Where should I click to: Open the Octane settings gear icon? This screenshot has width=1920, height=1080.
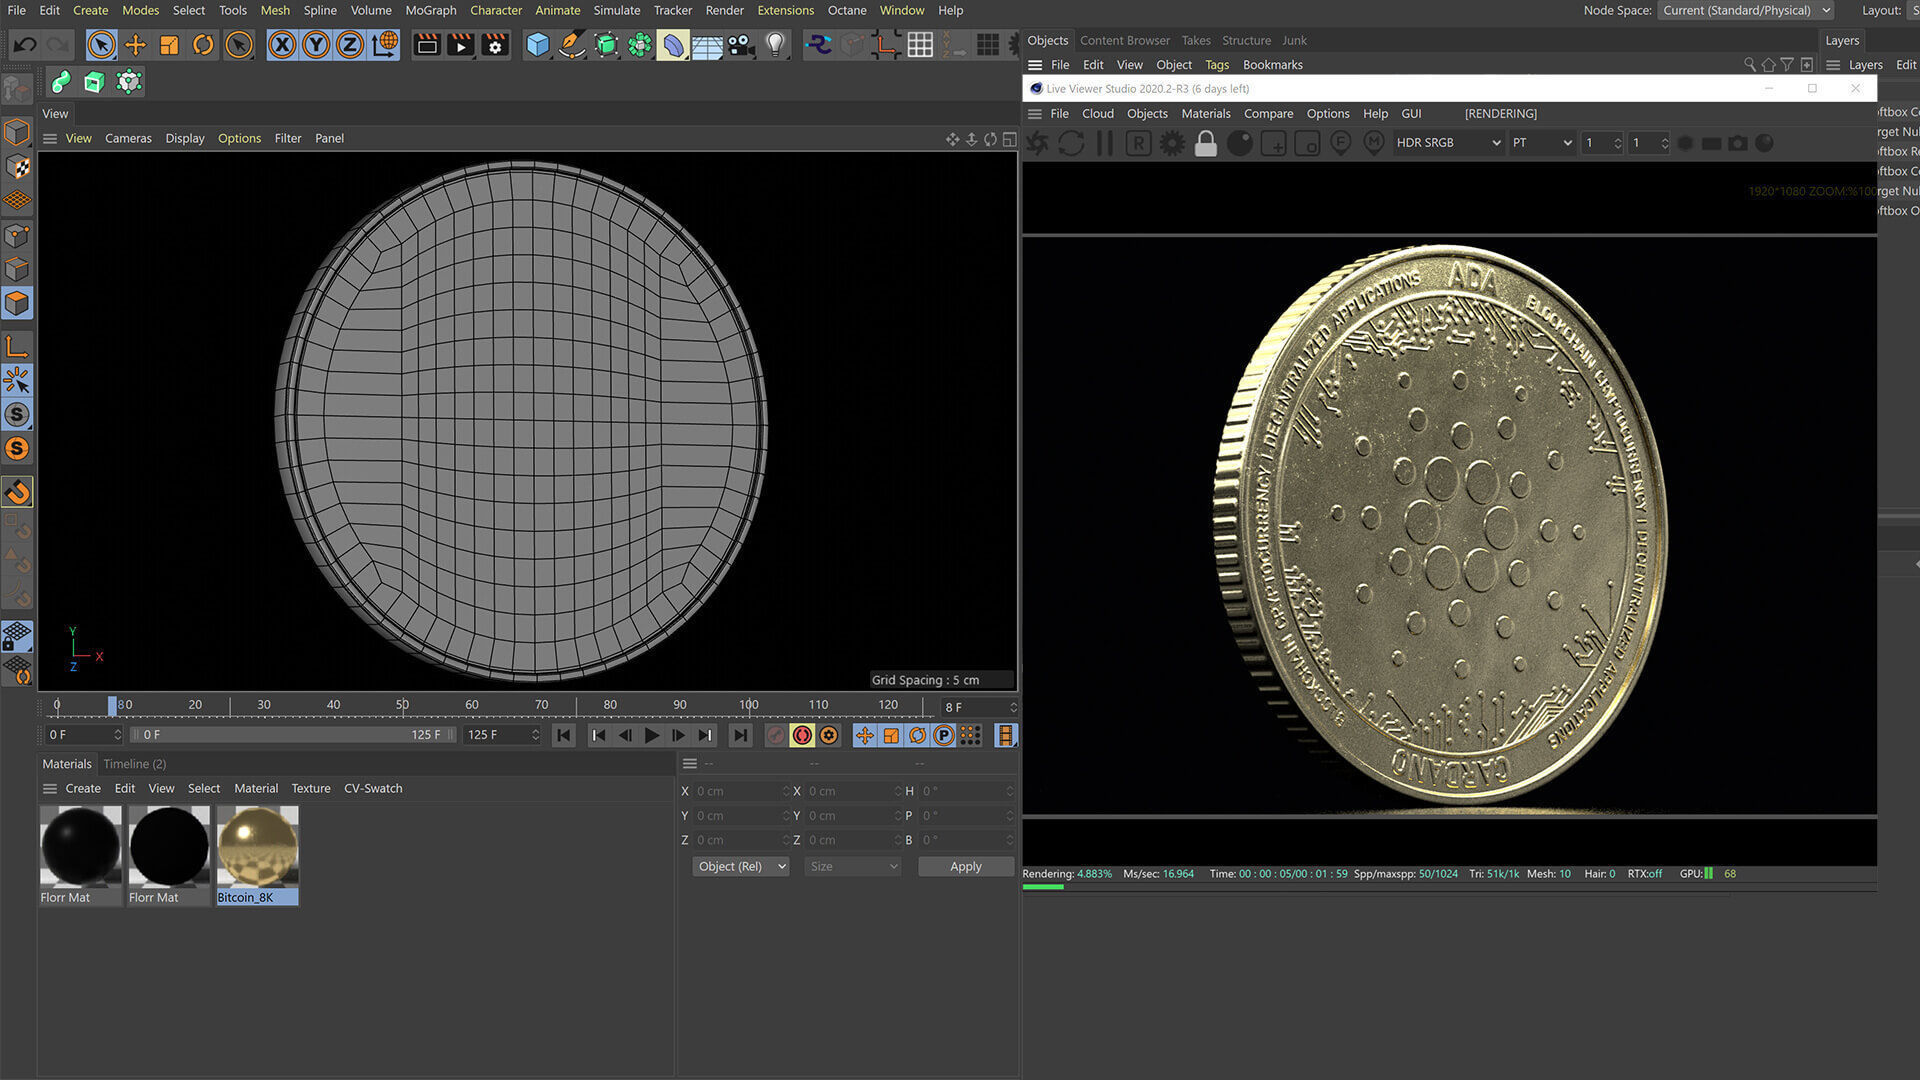pyautogui.click(x=1172, y=144)
